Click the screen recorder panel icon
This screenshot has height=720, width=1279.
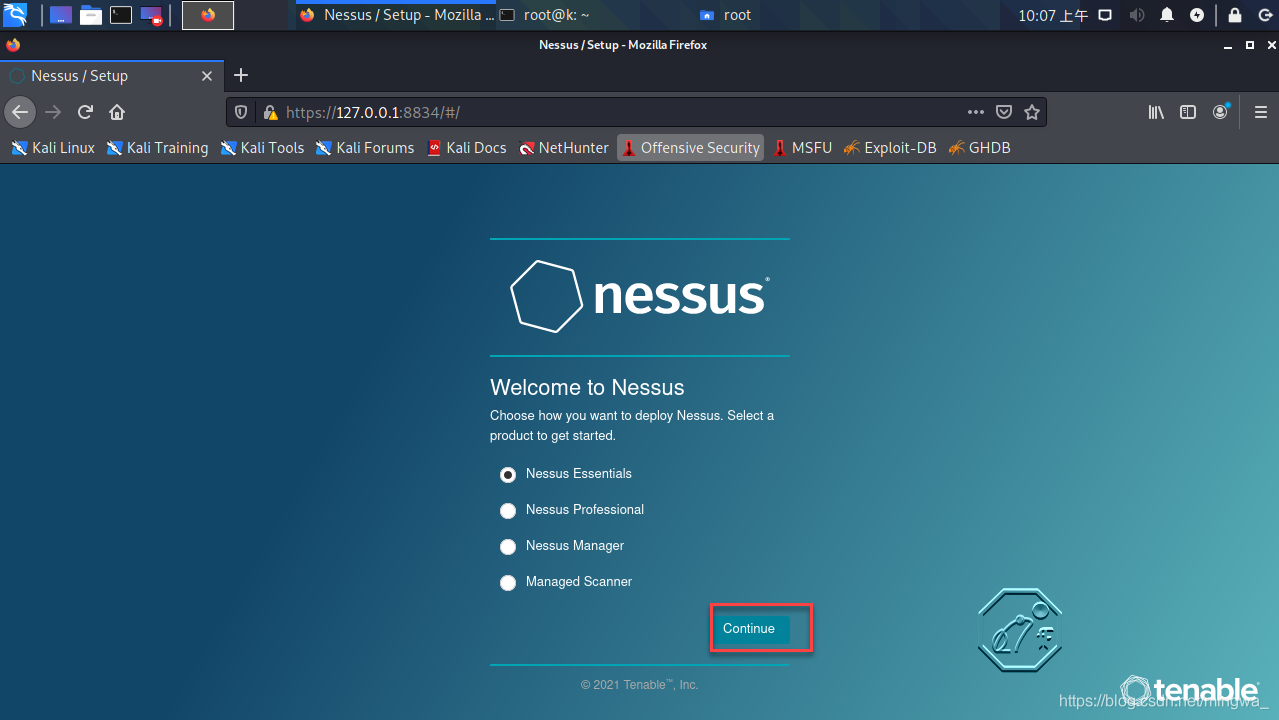pyautogui.click(x=151, y=15)
